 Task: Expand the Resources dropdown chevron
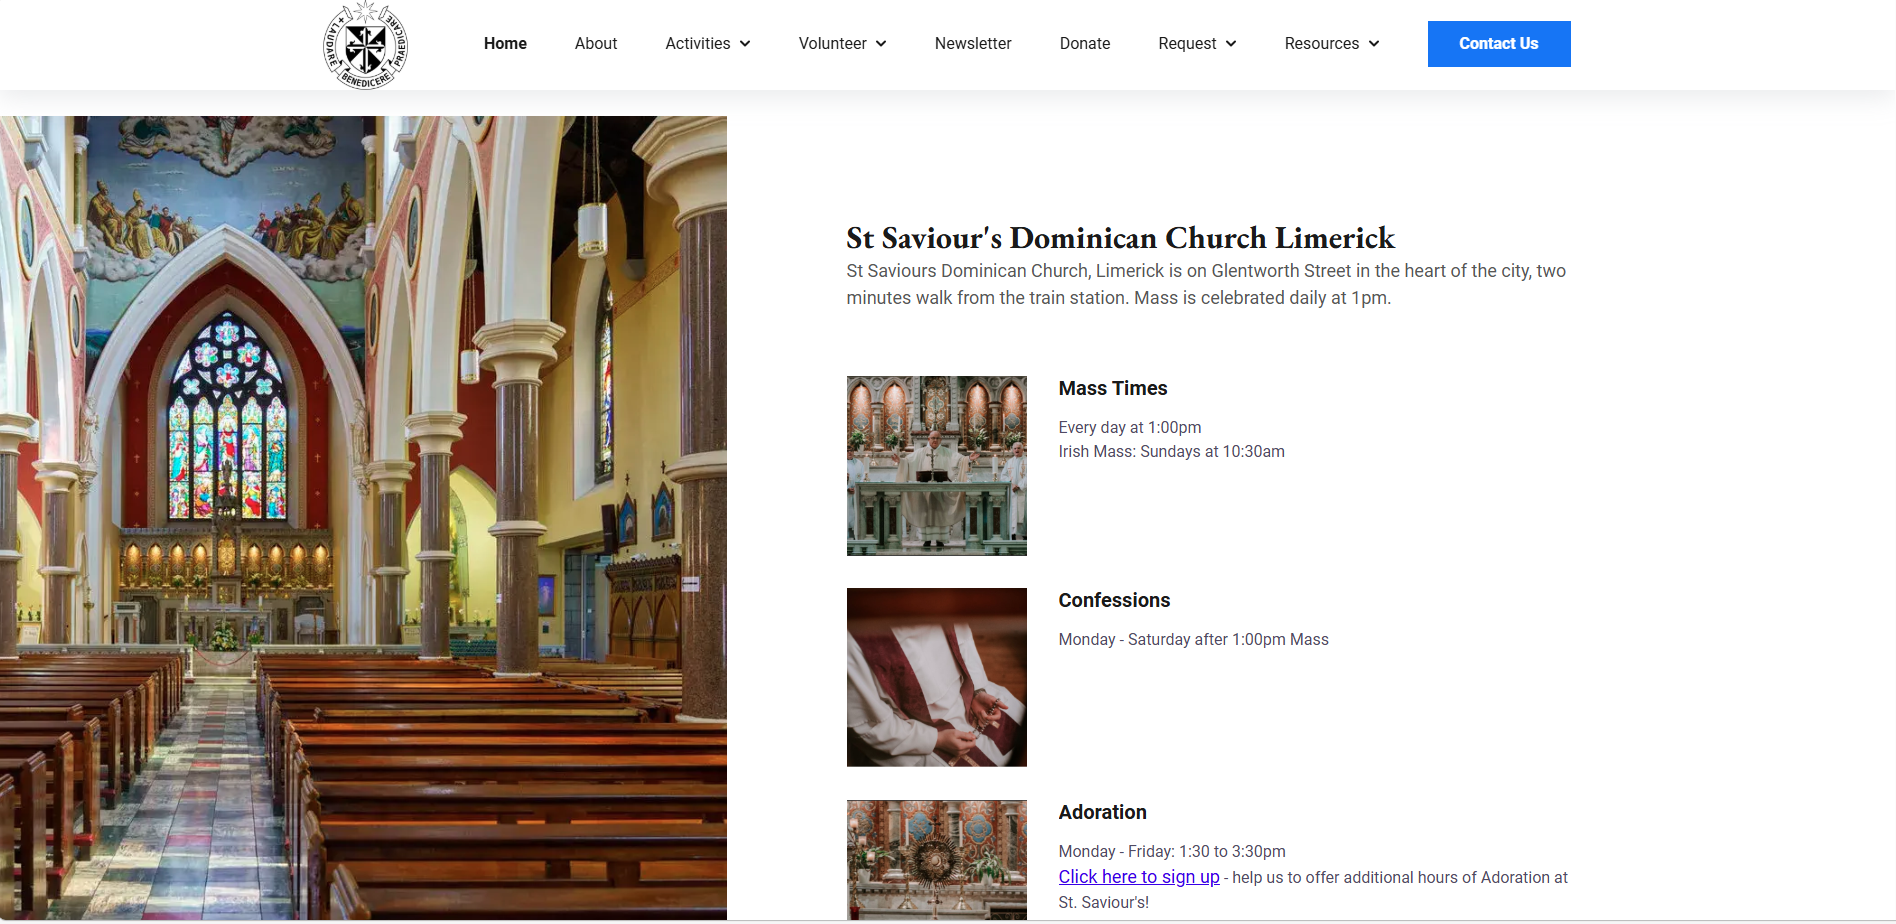tap(1374, 44)
